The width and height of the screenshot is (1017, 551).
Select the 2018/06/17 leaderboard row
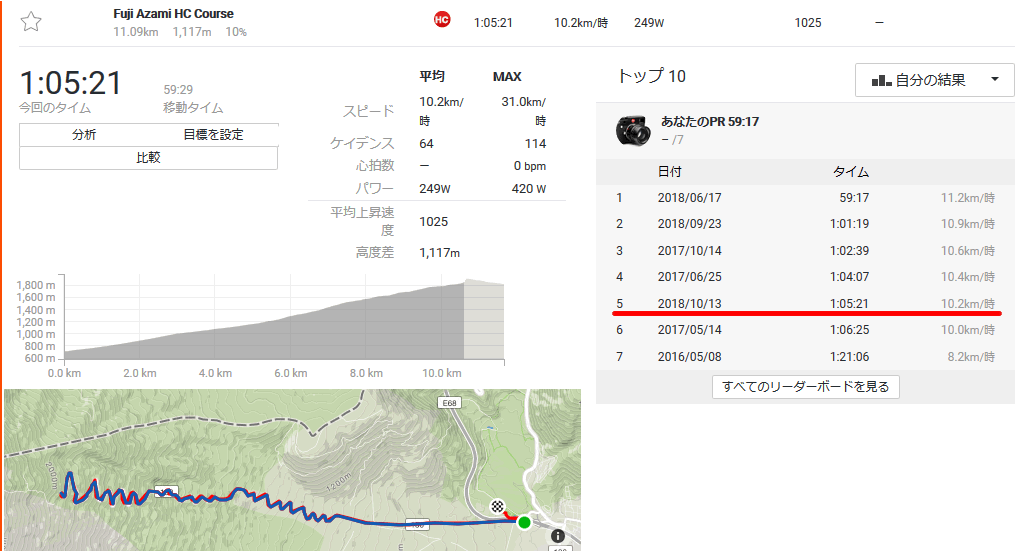(x=805, y=198)
